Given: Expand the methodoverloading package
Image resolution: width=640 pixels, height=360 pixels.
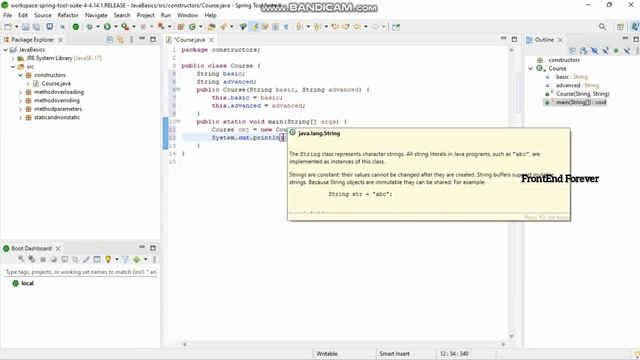Looking at the screenshot, I should tap(20, 92).
